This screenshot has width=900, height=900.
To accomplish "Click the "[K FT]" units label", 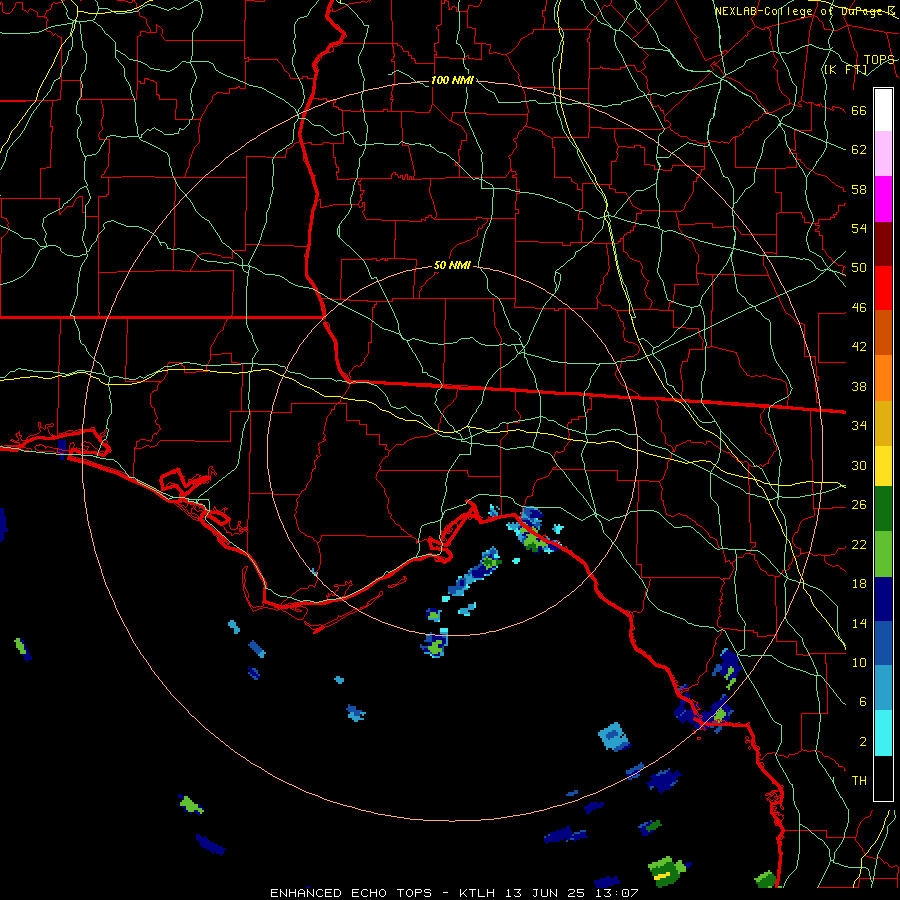I will [845, 70].
